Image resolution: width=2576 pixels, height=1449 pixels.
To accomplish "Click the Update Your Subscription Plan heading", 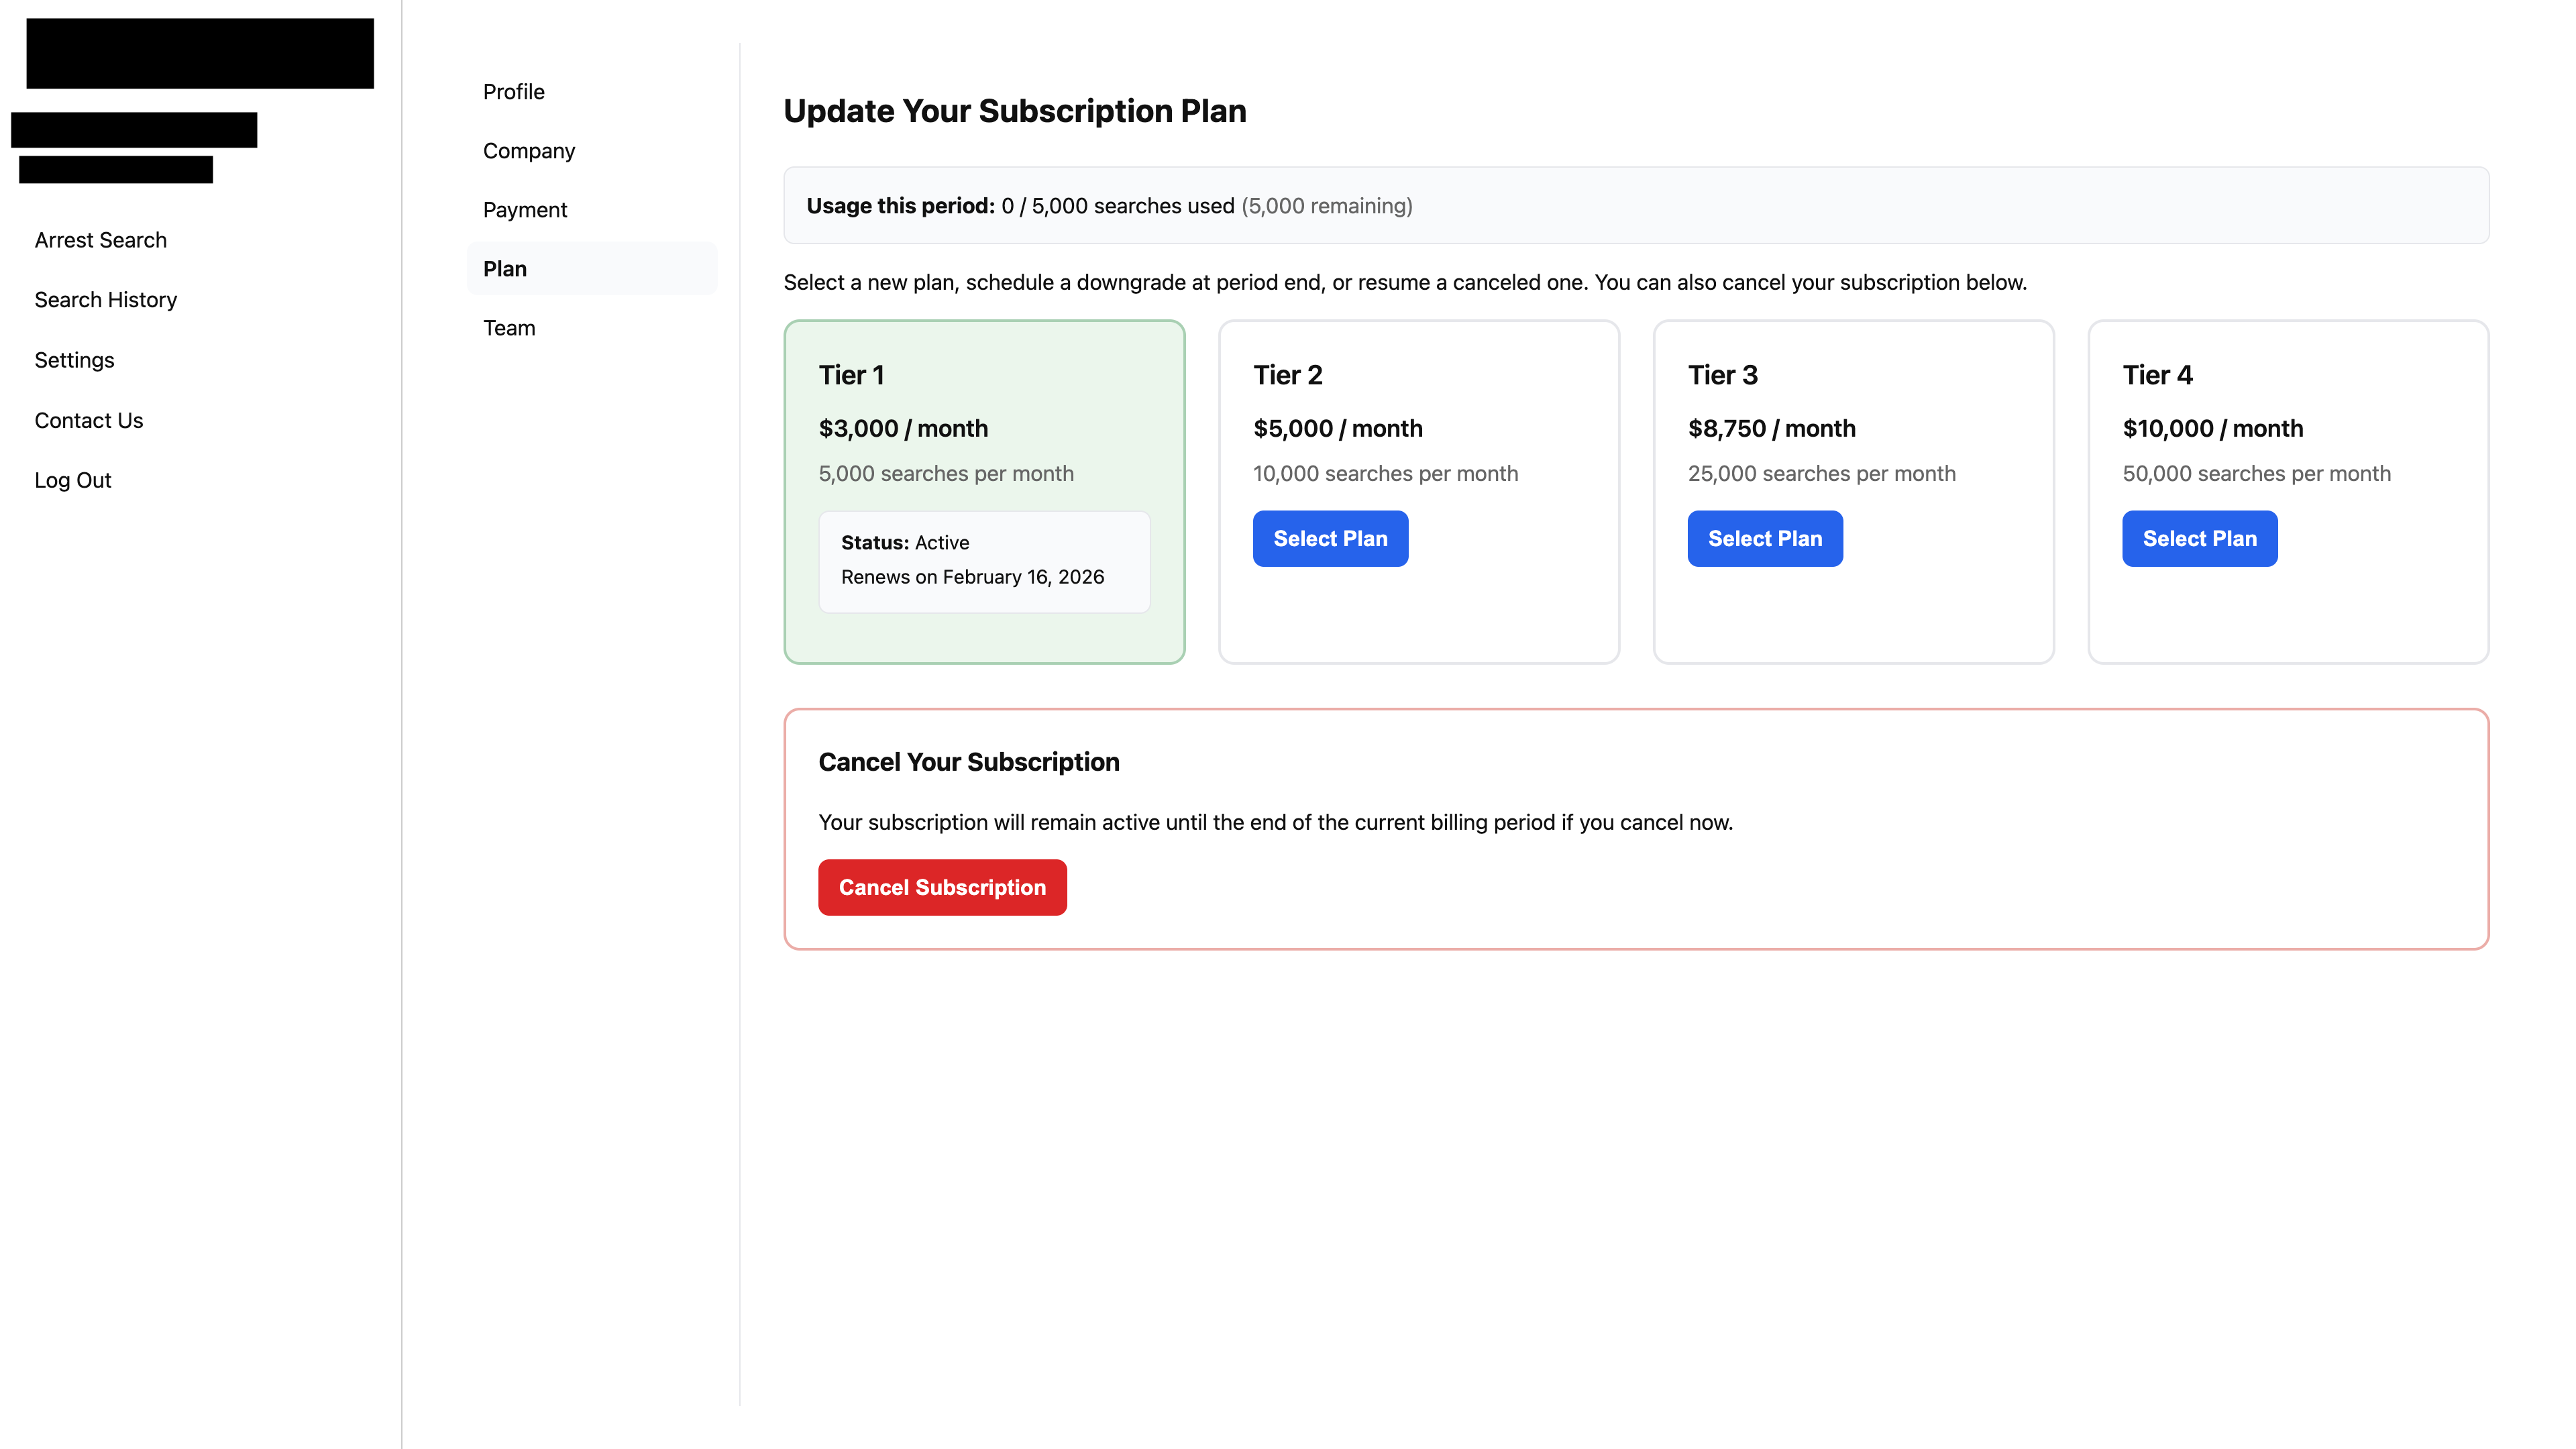I will [1014, 111].
